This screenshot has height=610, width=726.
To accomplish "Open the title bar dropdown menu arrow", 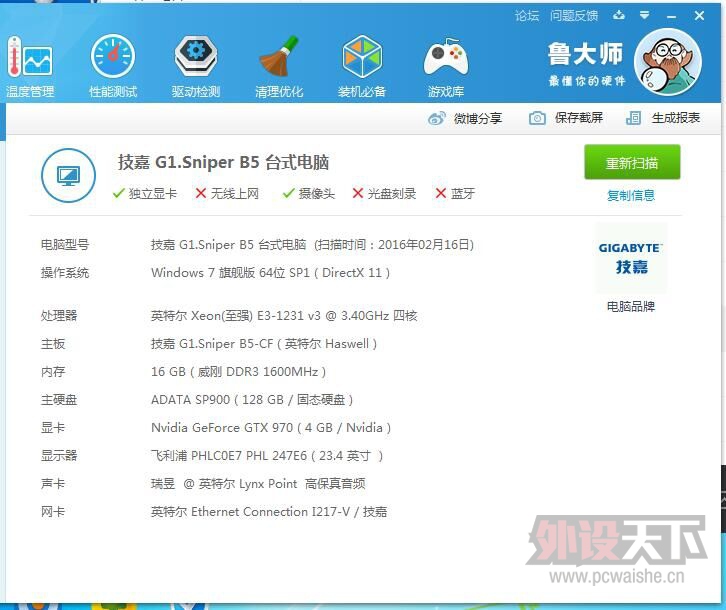I will [x=644, y=15].
